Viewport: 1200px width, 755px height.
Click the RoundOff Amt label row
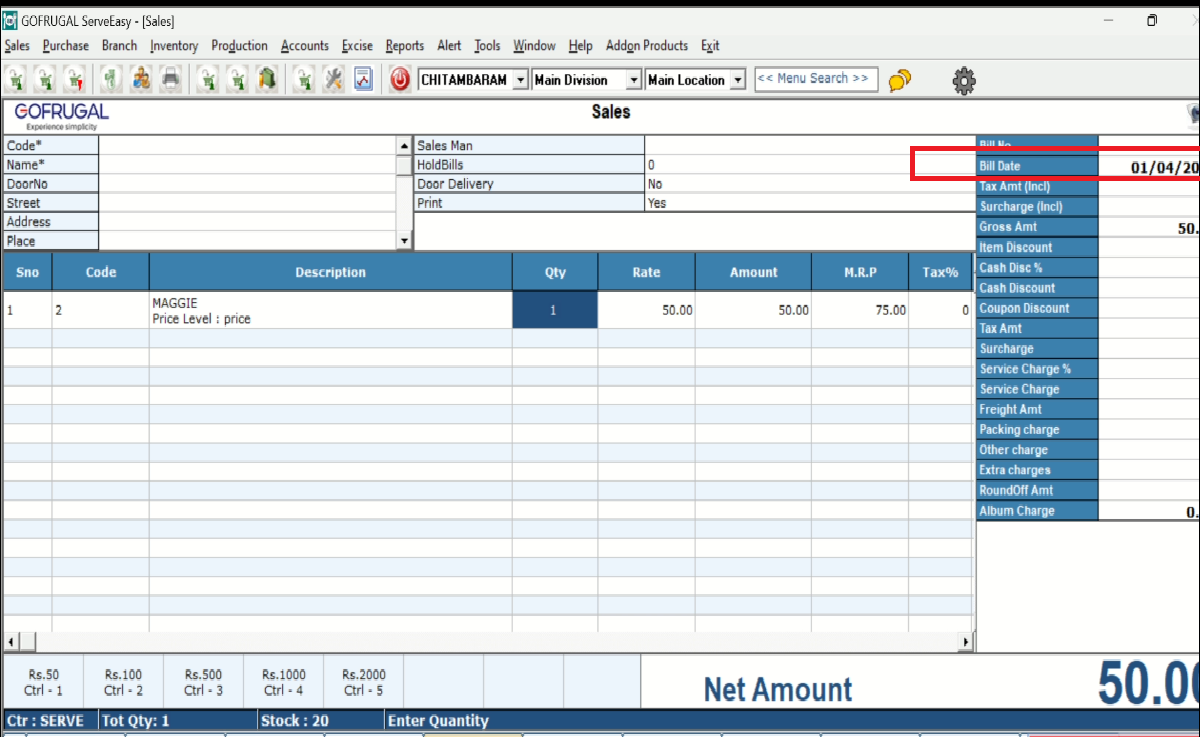pyautogui.click(x=1037, y=491)
